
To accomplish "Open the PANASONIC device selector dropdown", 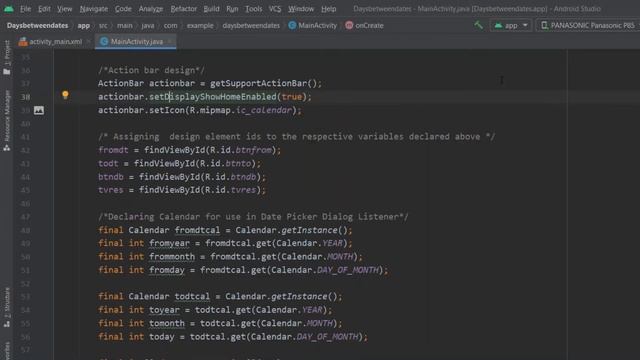I will click(x=588, y=25).
